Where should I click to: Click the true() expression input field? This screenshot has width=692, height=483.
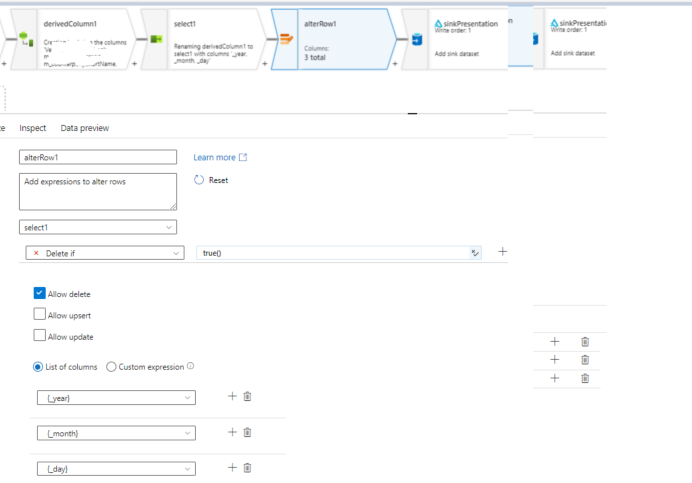(334, 253)
